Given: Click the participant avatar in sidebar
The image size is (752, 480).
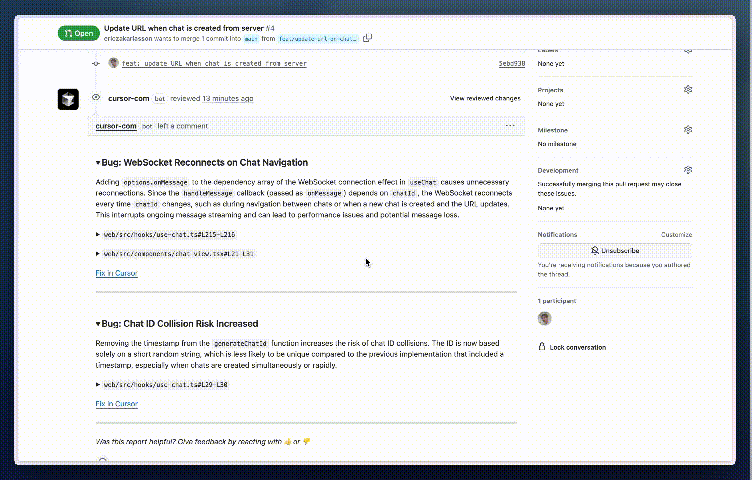Looking at the screenshot, I should pos(544,318).
